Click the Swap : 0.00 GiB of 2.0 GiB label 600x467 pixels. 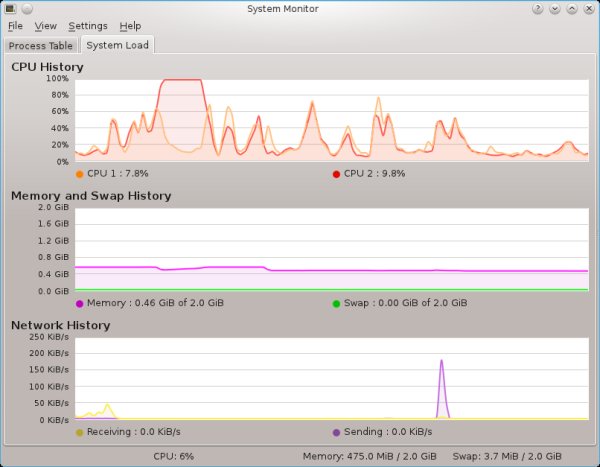(x=406, y=303)
